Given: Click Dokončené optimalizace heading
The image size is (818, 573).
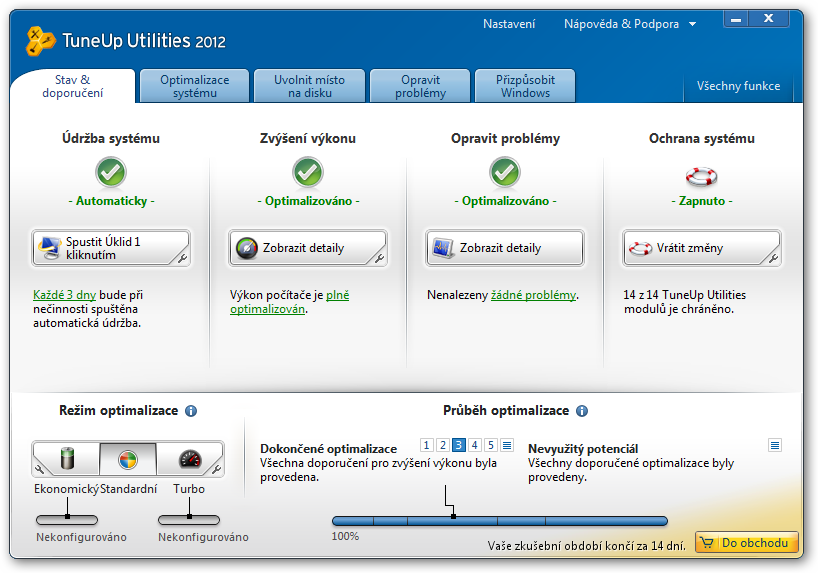Looking at the screenshot, I should click(328, 449).
